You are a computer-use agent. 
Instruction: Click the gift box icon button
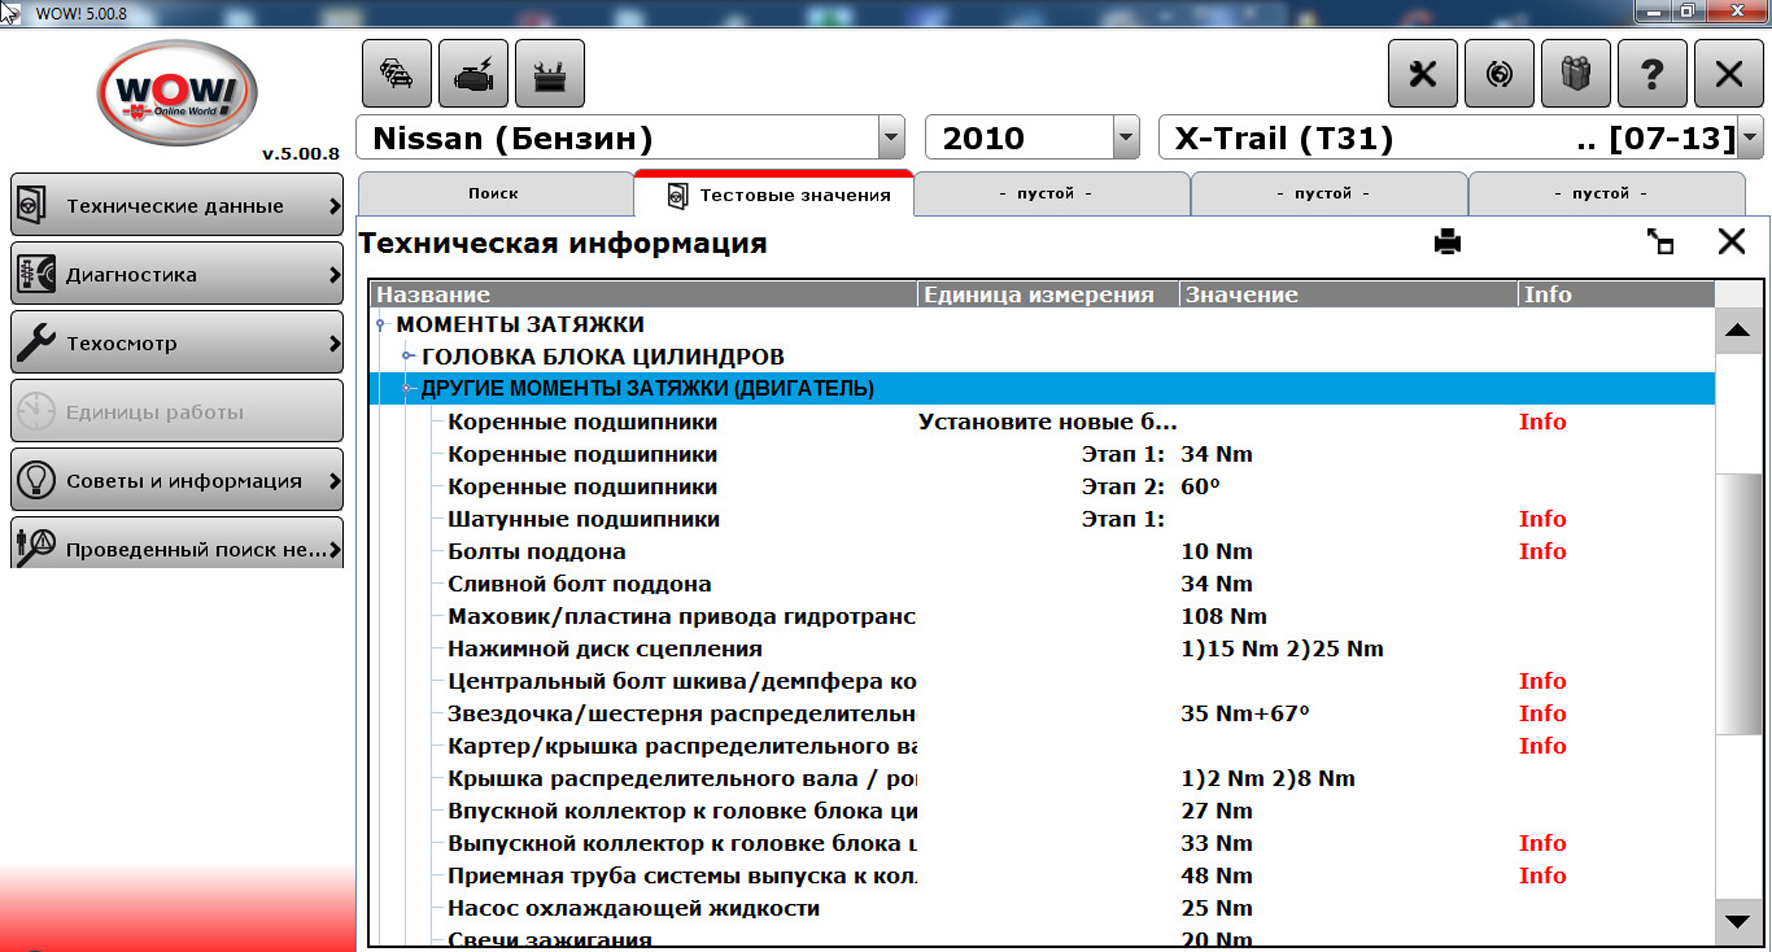[1575, 74]
